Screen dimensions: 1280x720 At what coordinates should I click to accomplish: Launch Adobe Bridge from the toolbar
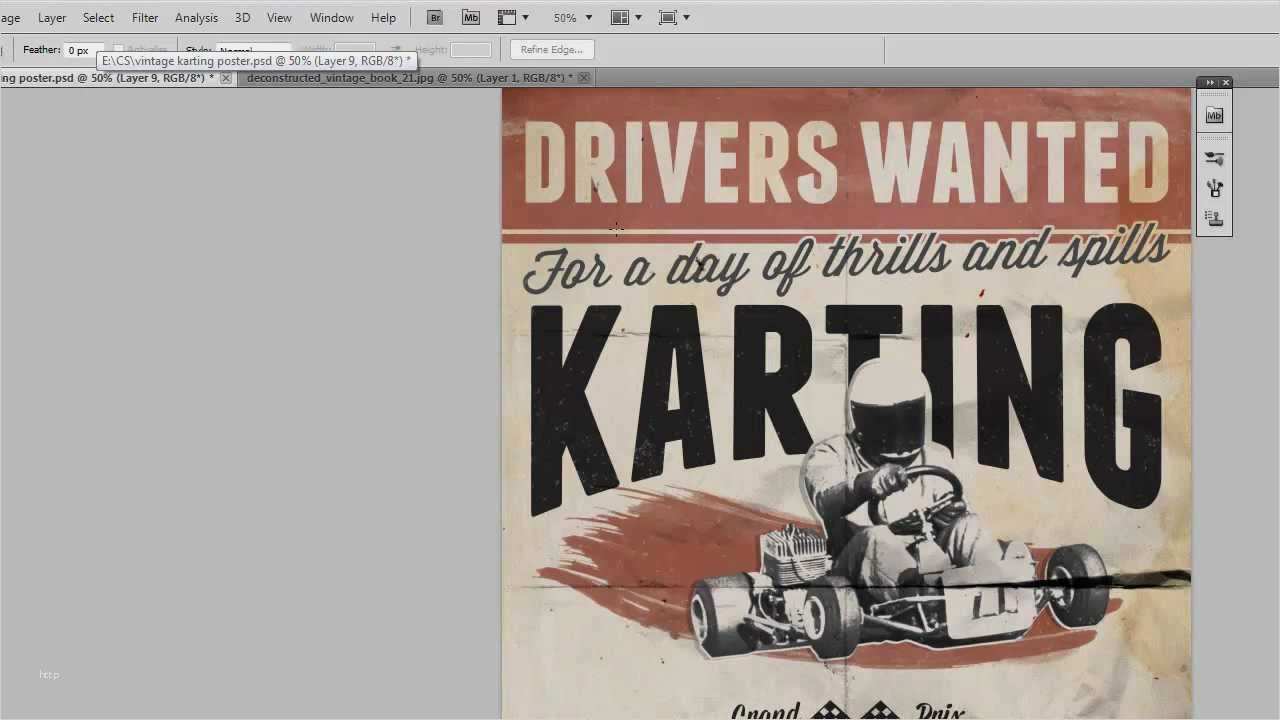(435, 17)
